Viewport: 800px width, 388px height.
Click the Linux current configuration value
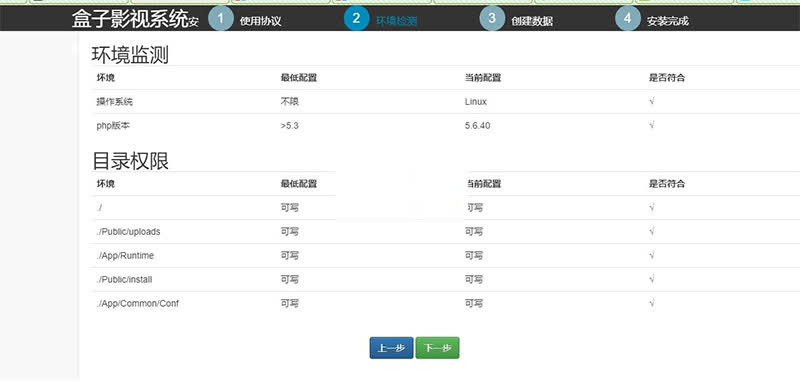[x=476, y=102]
